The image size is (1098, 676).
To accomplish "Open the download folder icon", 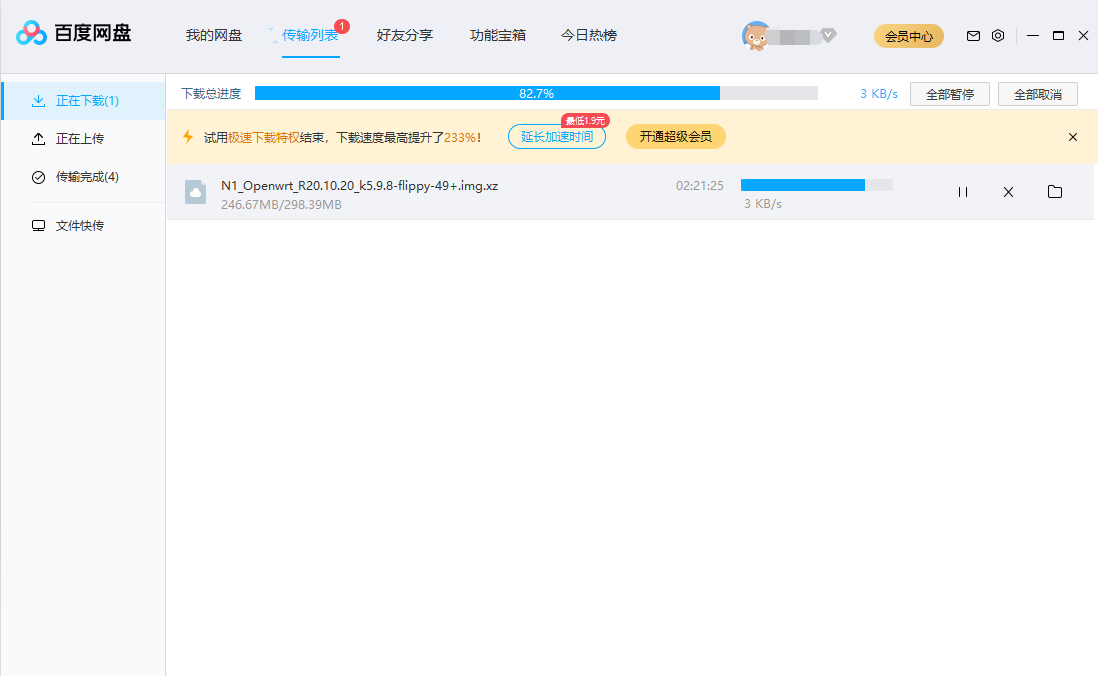I will coord(1055,191).
